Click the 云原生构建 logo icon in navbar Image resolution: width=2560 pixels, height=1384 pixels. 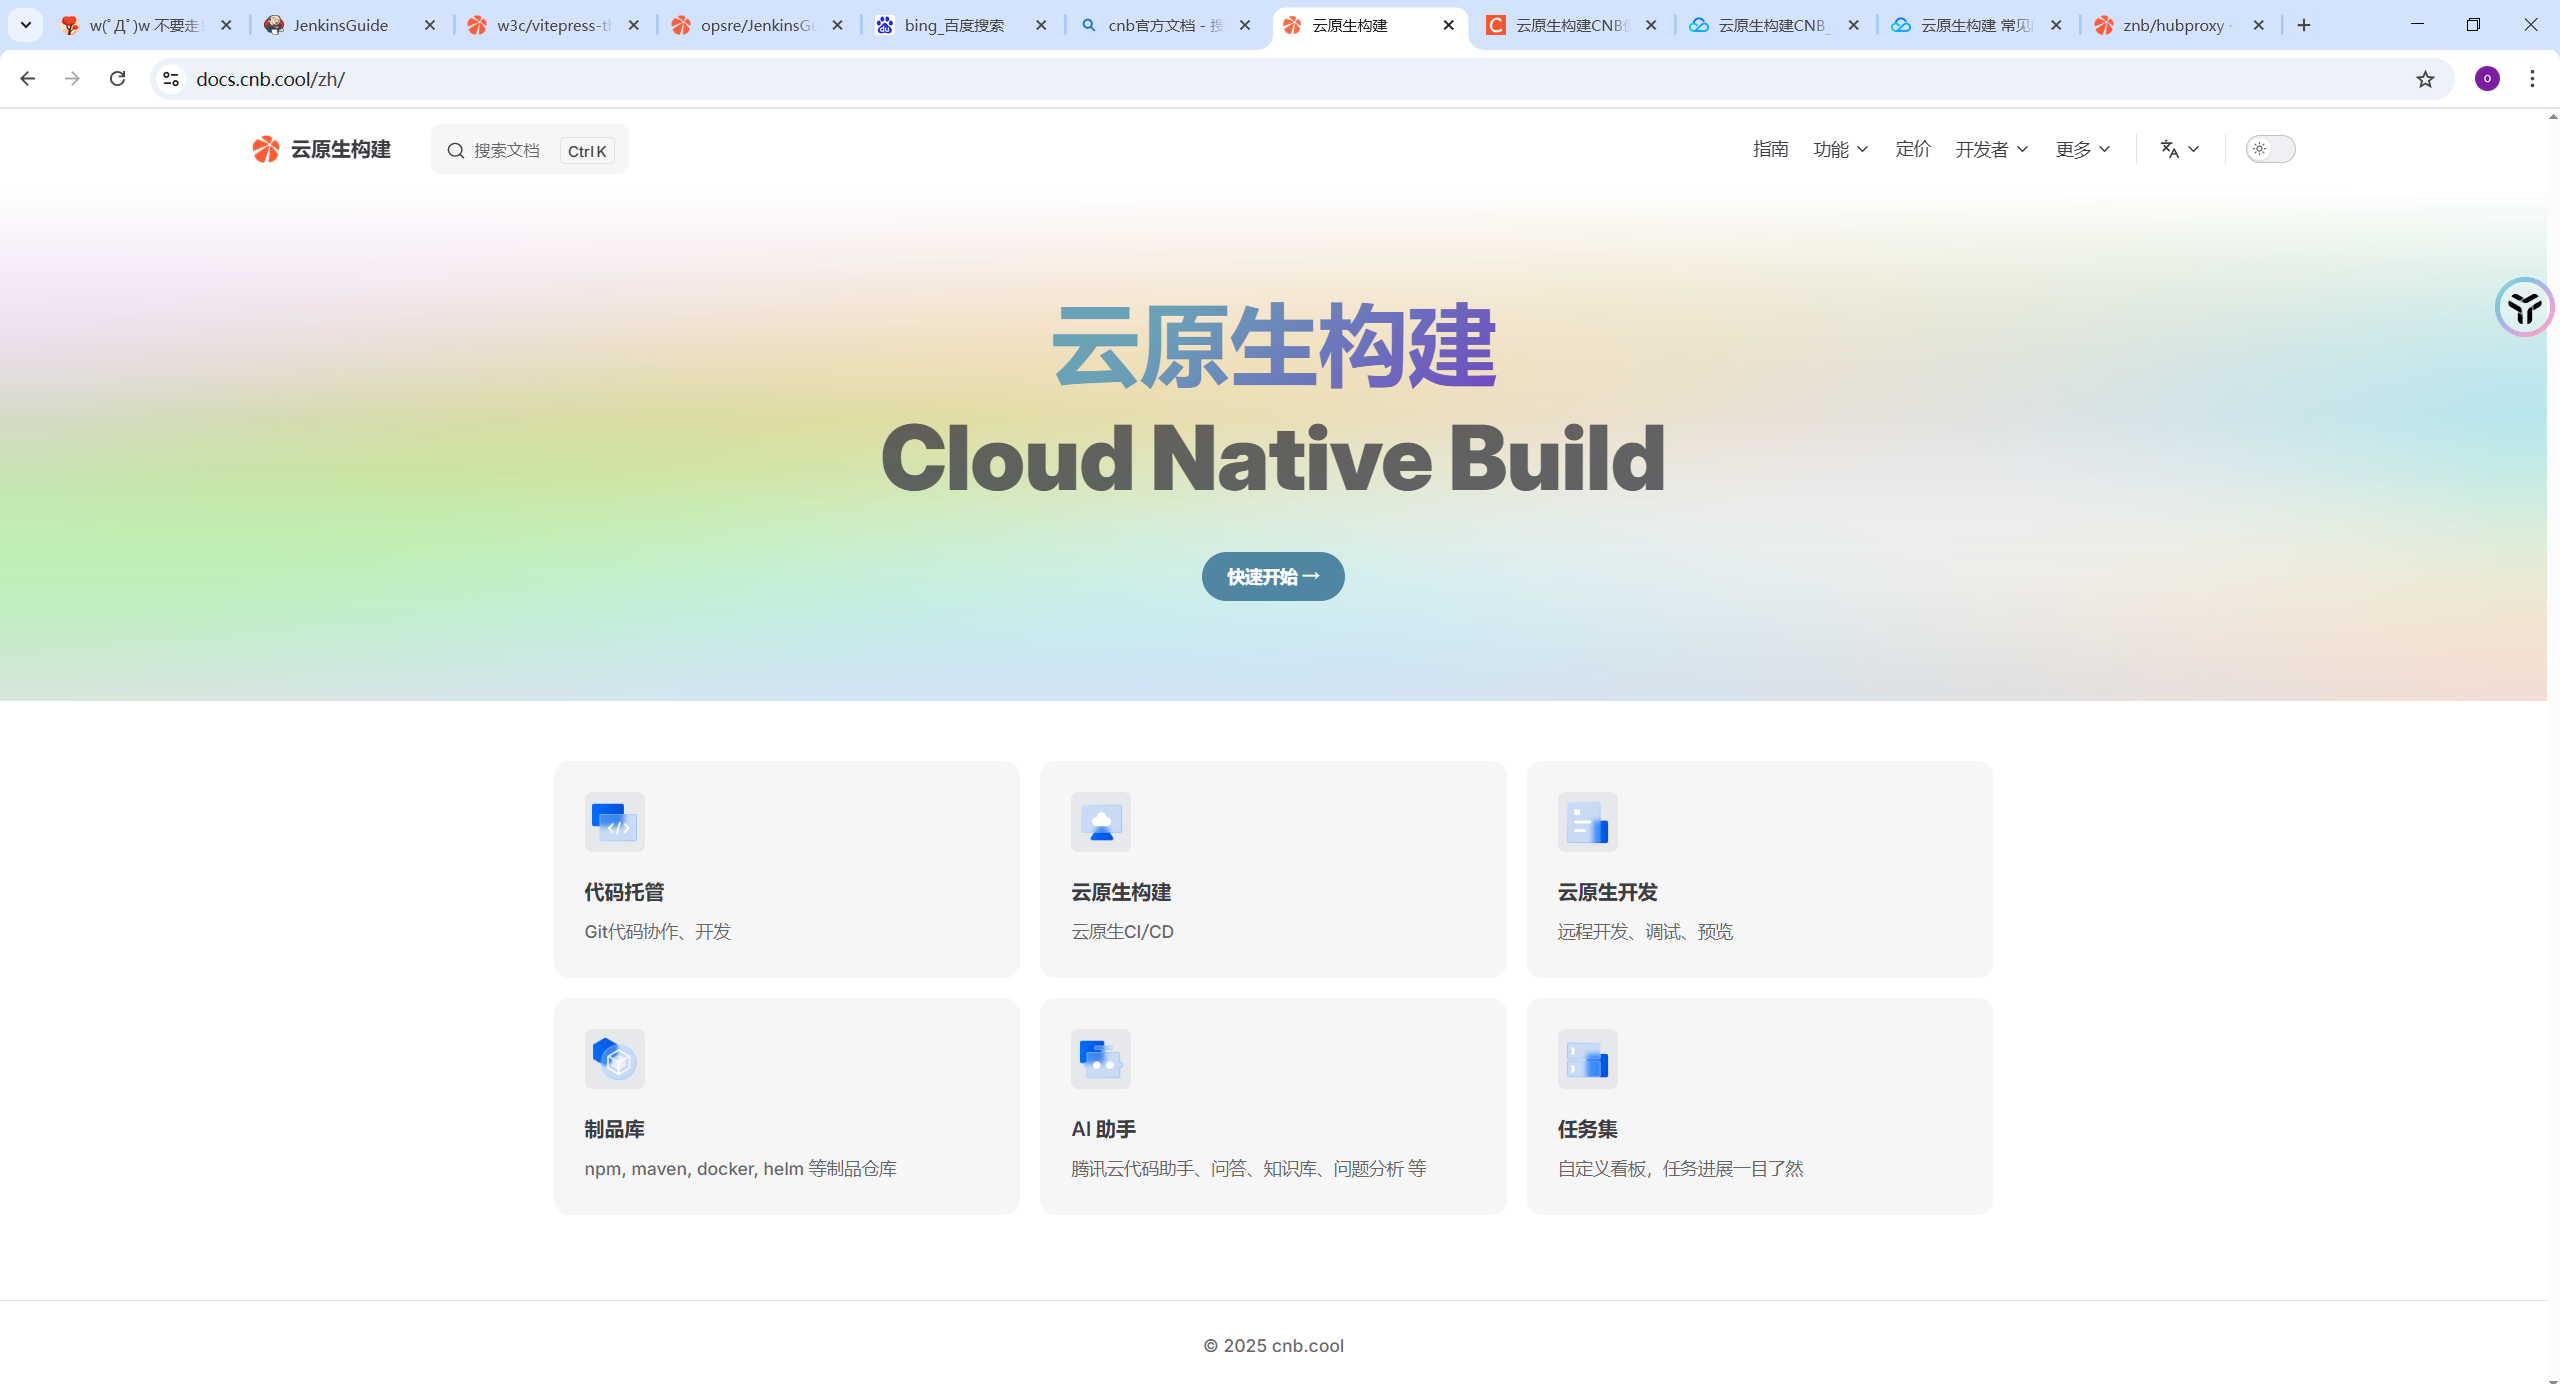tap(266, 149)
